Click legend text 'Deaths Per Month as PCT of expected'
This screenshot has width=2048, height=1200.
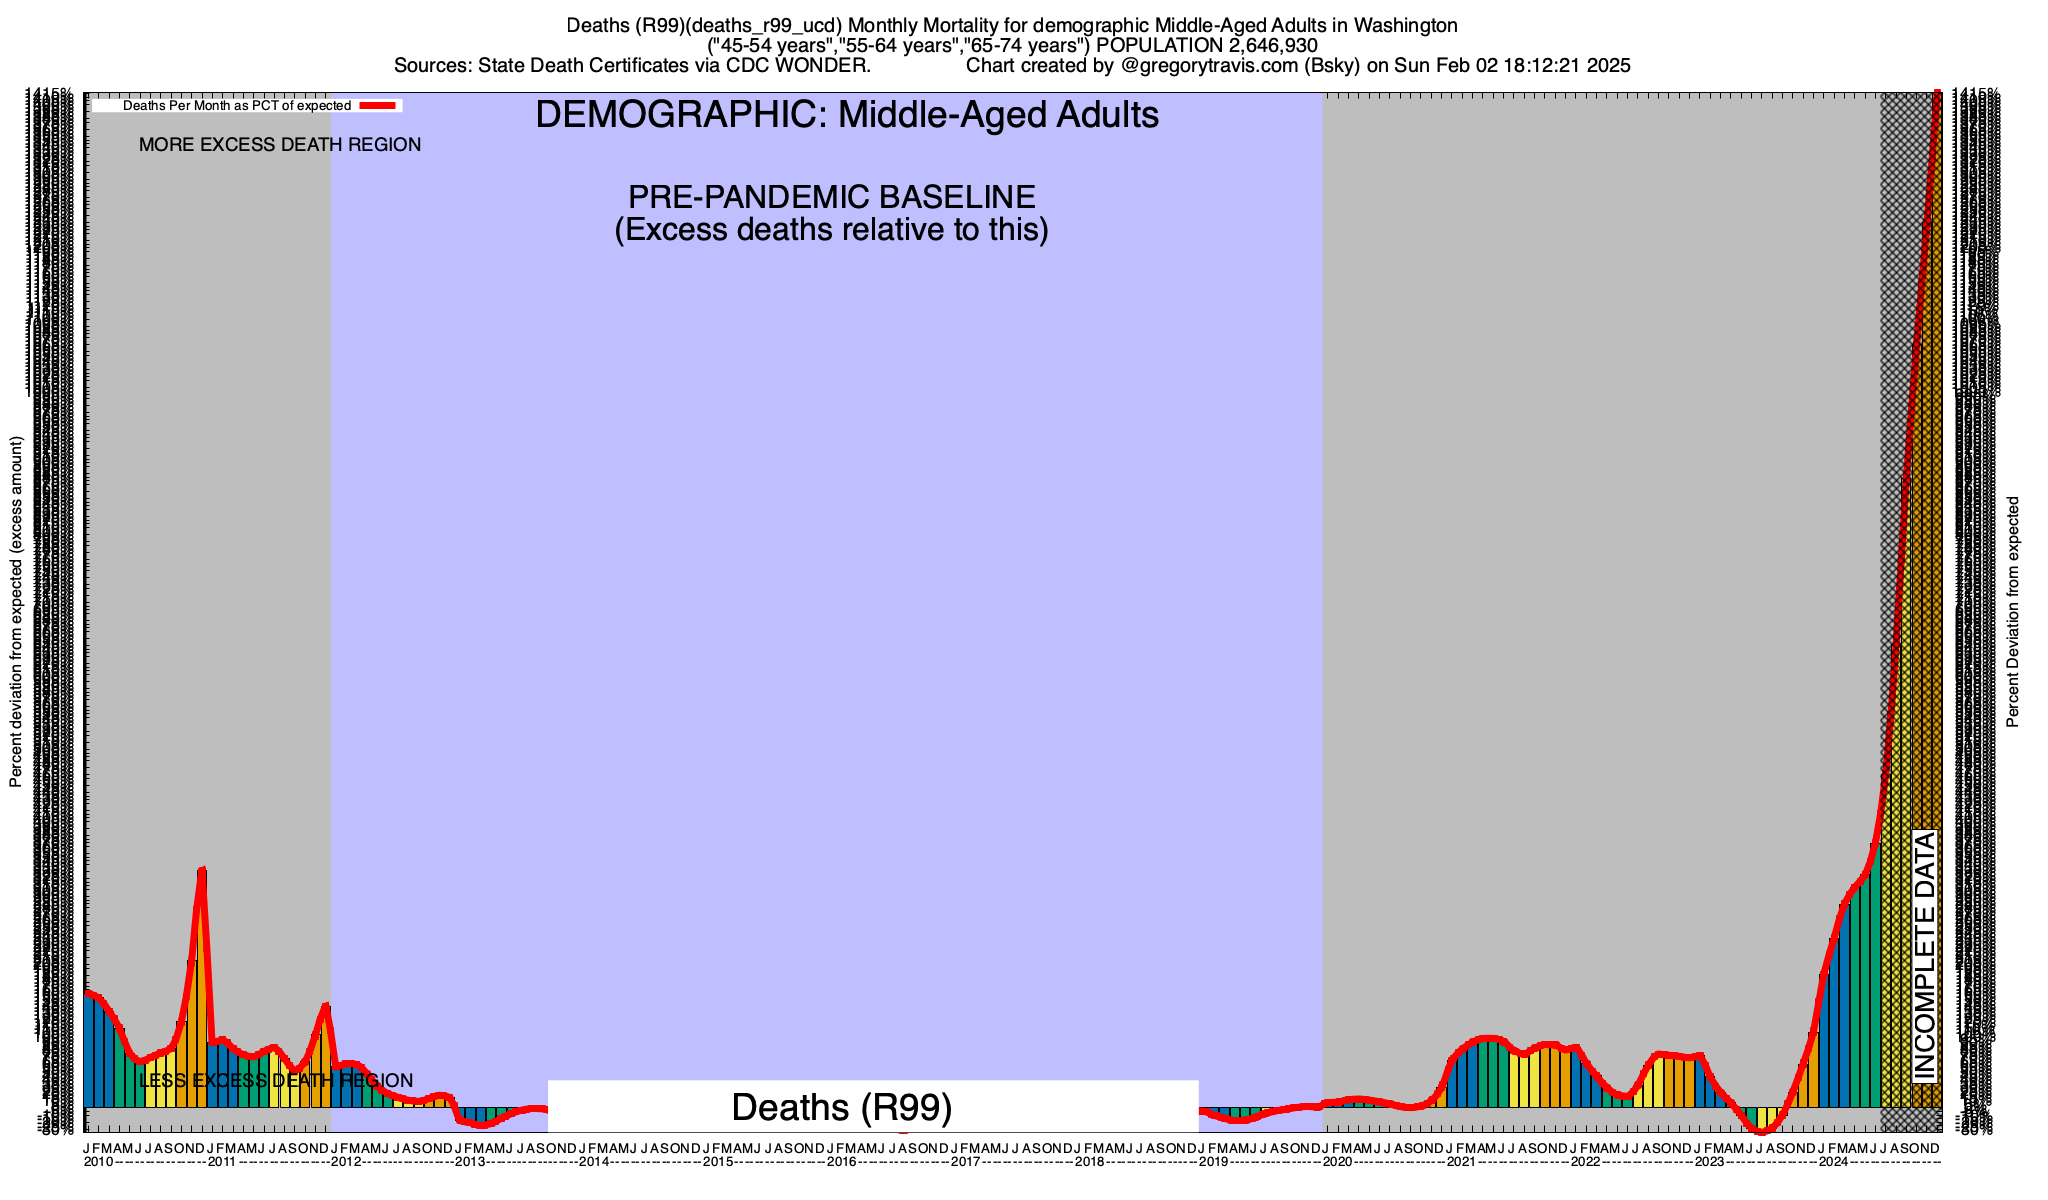point(237,106)
